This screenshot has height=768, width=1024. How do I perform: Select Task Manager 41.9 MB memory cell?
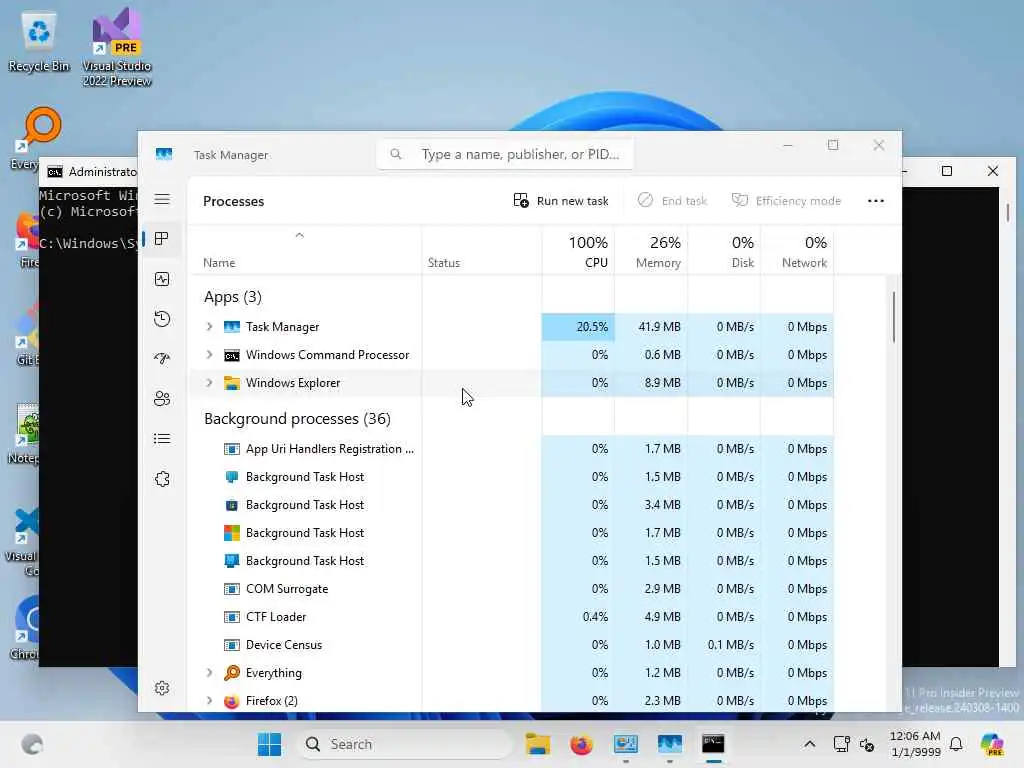pos(651,327)
